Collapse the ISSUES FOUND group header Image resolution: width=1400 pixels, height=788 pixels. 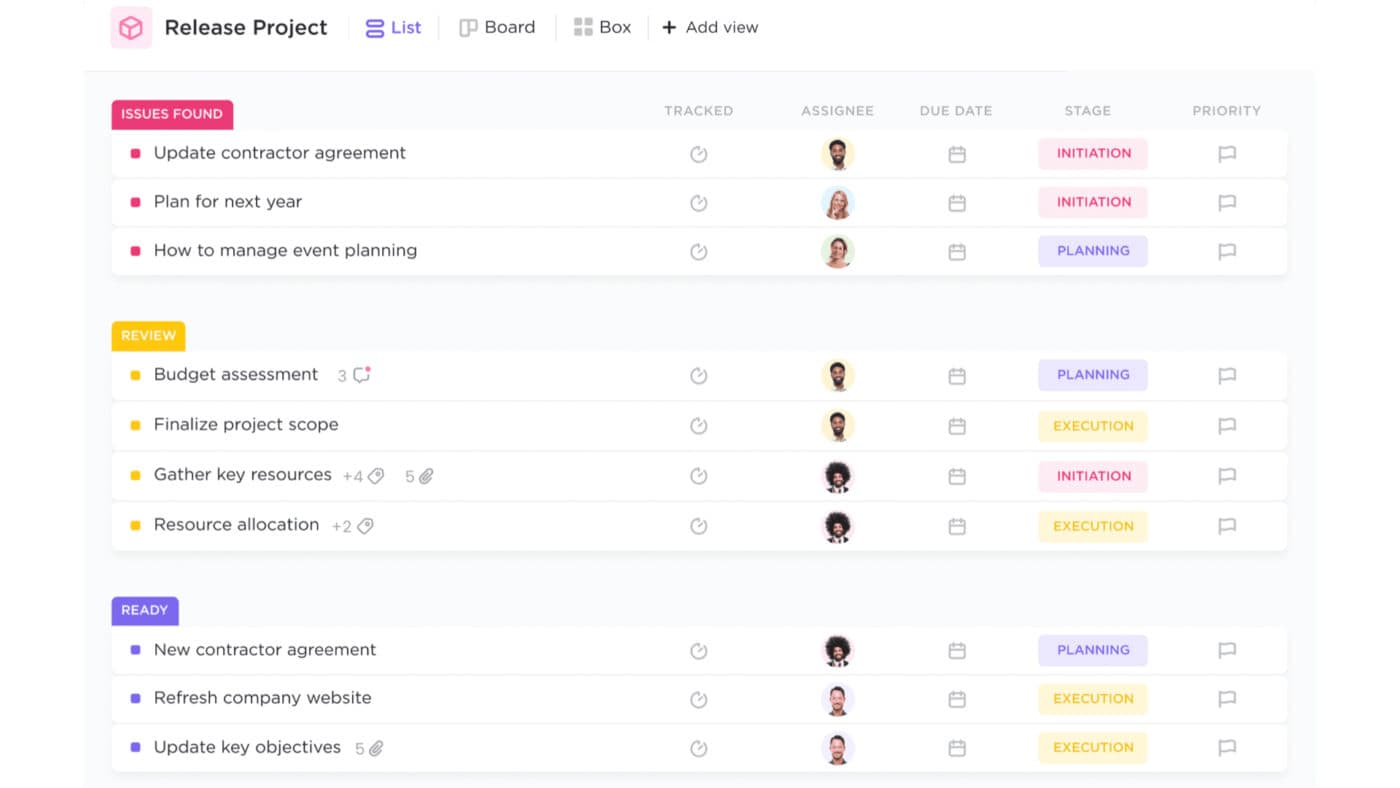(x=172, y=114)
